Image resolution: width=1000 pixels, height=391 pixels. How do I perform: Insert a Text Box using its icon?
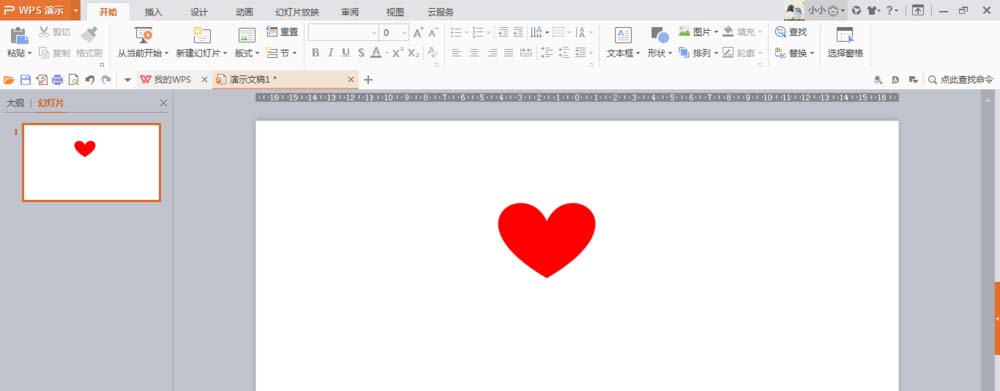coord(622,35)
